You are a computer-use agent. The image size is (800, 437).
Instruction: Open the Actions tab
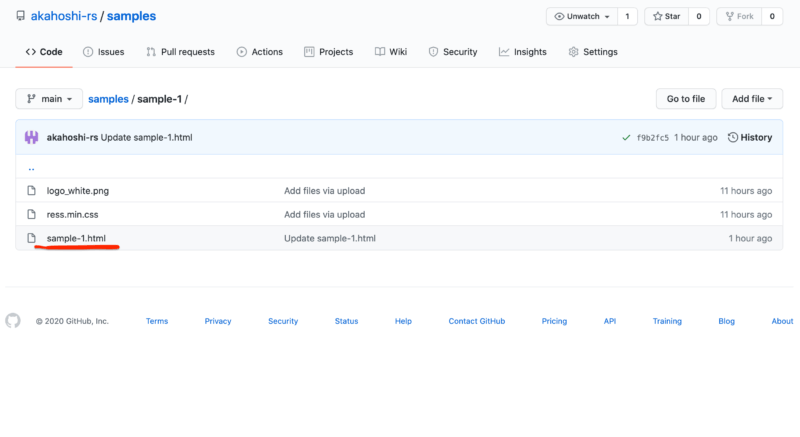(x=260, y=52)
